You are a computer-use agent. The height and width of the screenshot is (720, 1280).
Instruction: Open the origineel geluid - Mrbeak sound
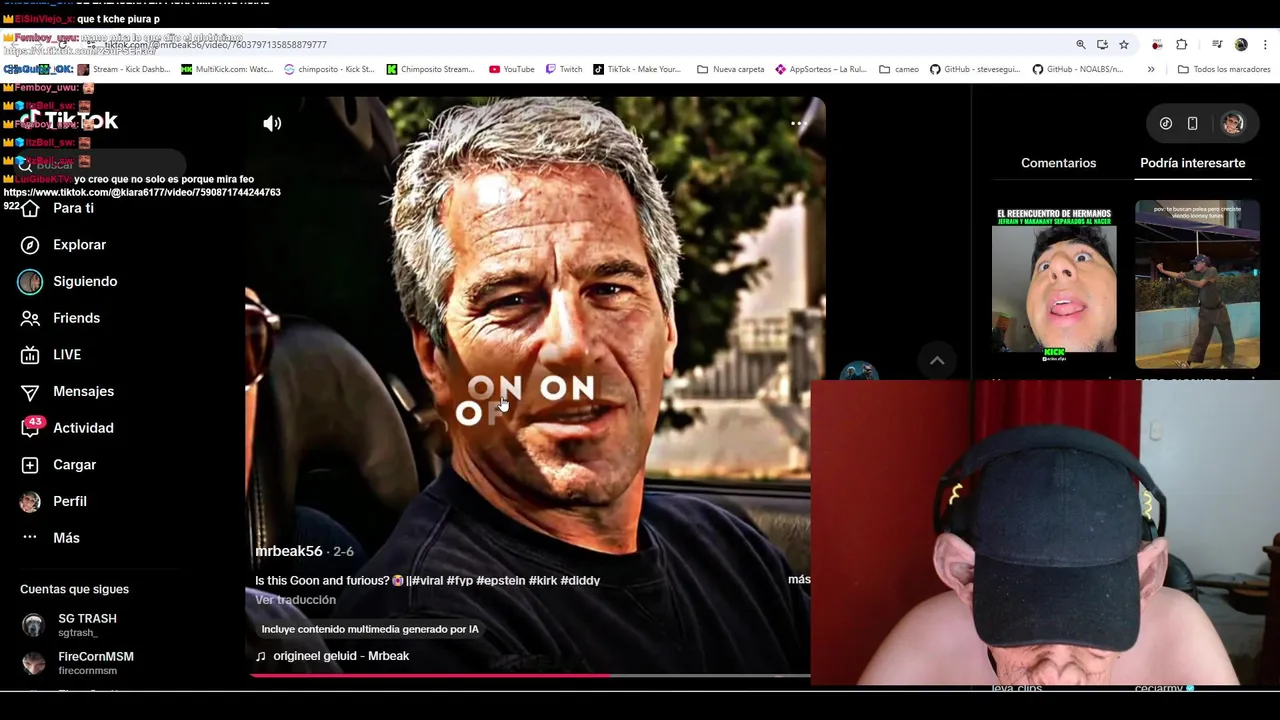pos(332,656)
